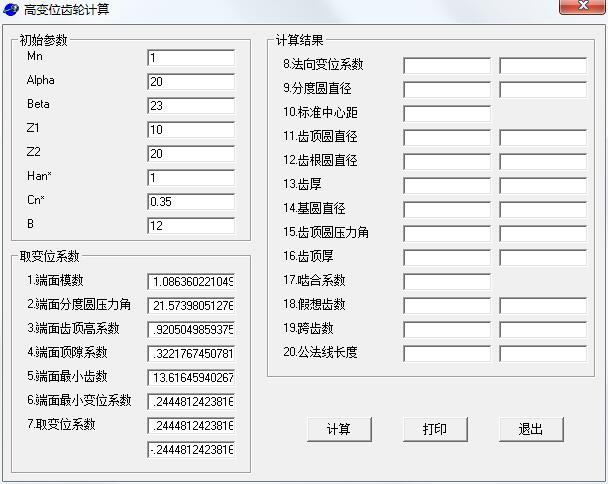Click the 10.标准中心距 result field
The height and width of the screenshot is (484, 608).
pos(447,114)
